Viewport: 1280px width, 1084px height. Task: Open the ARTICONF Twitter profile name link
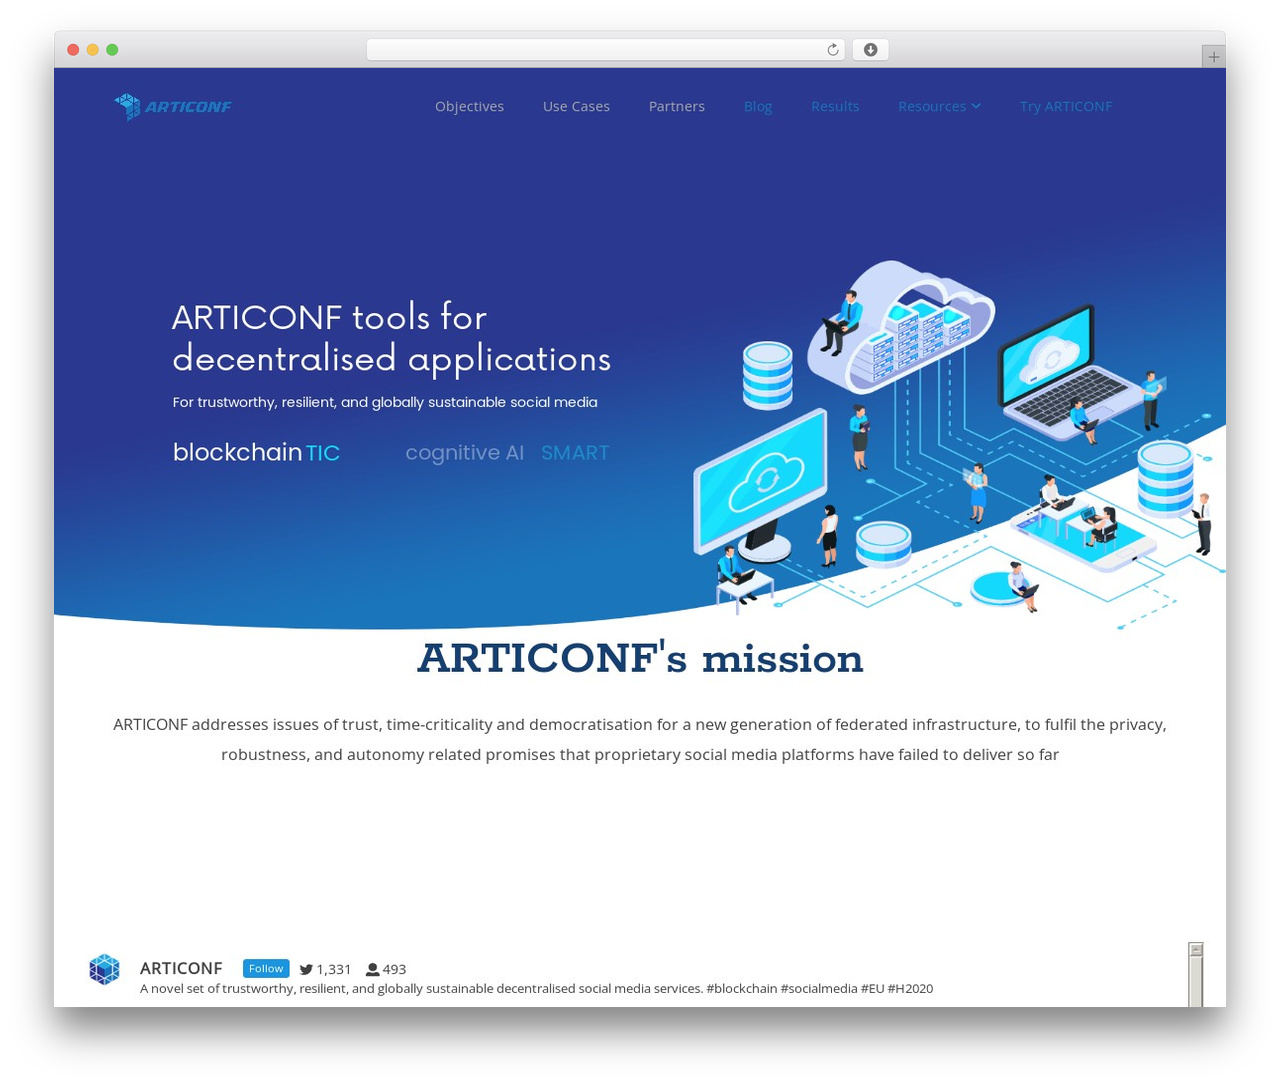pyautogui.click(x=181, y=968)
